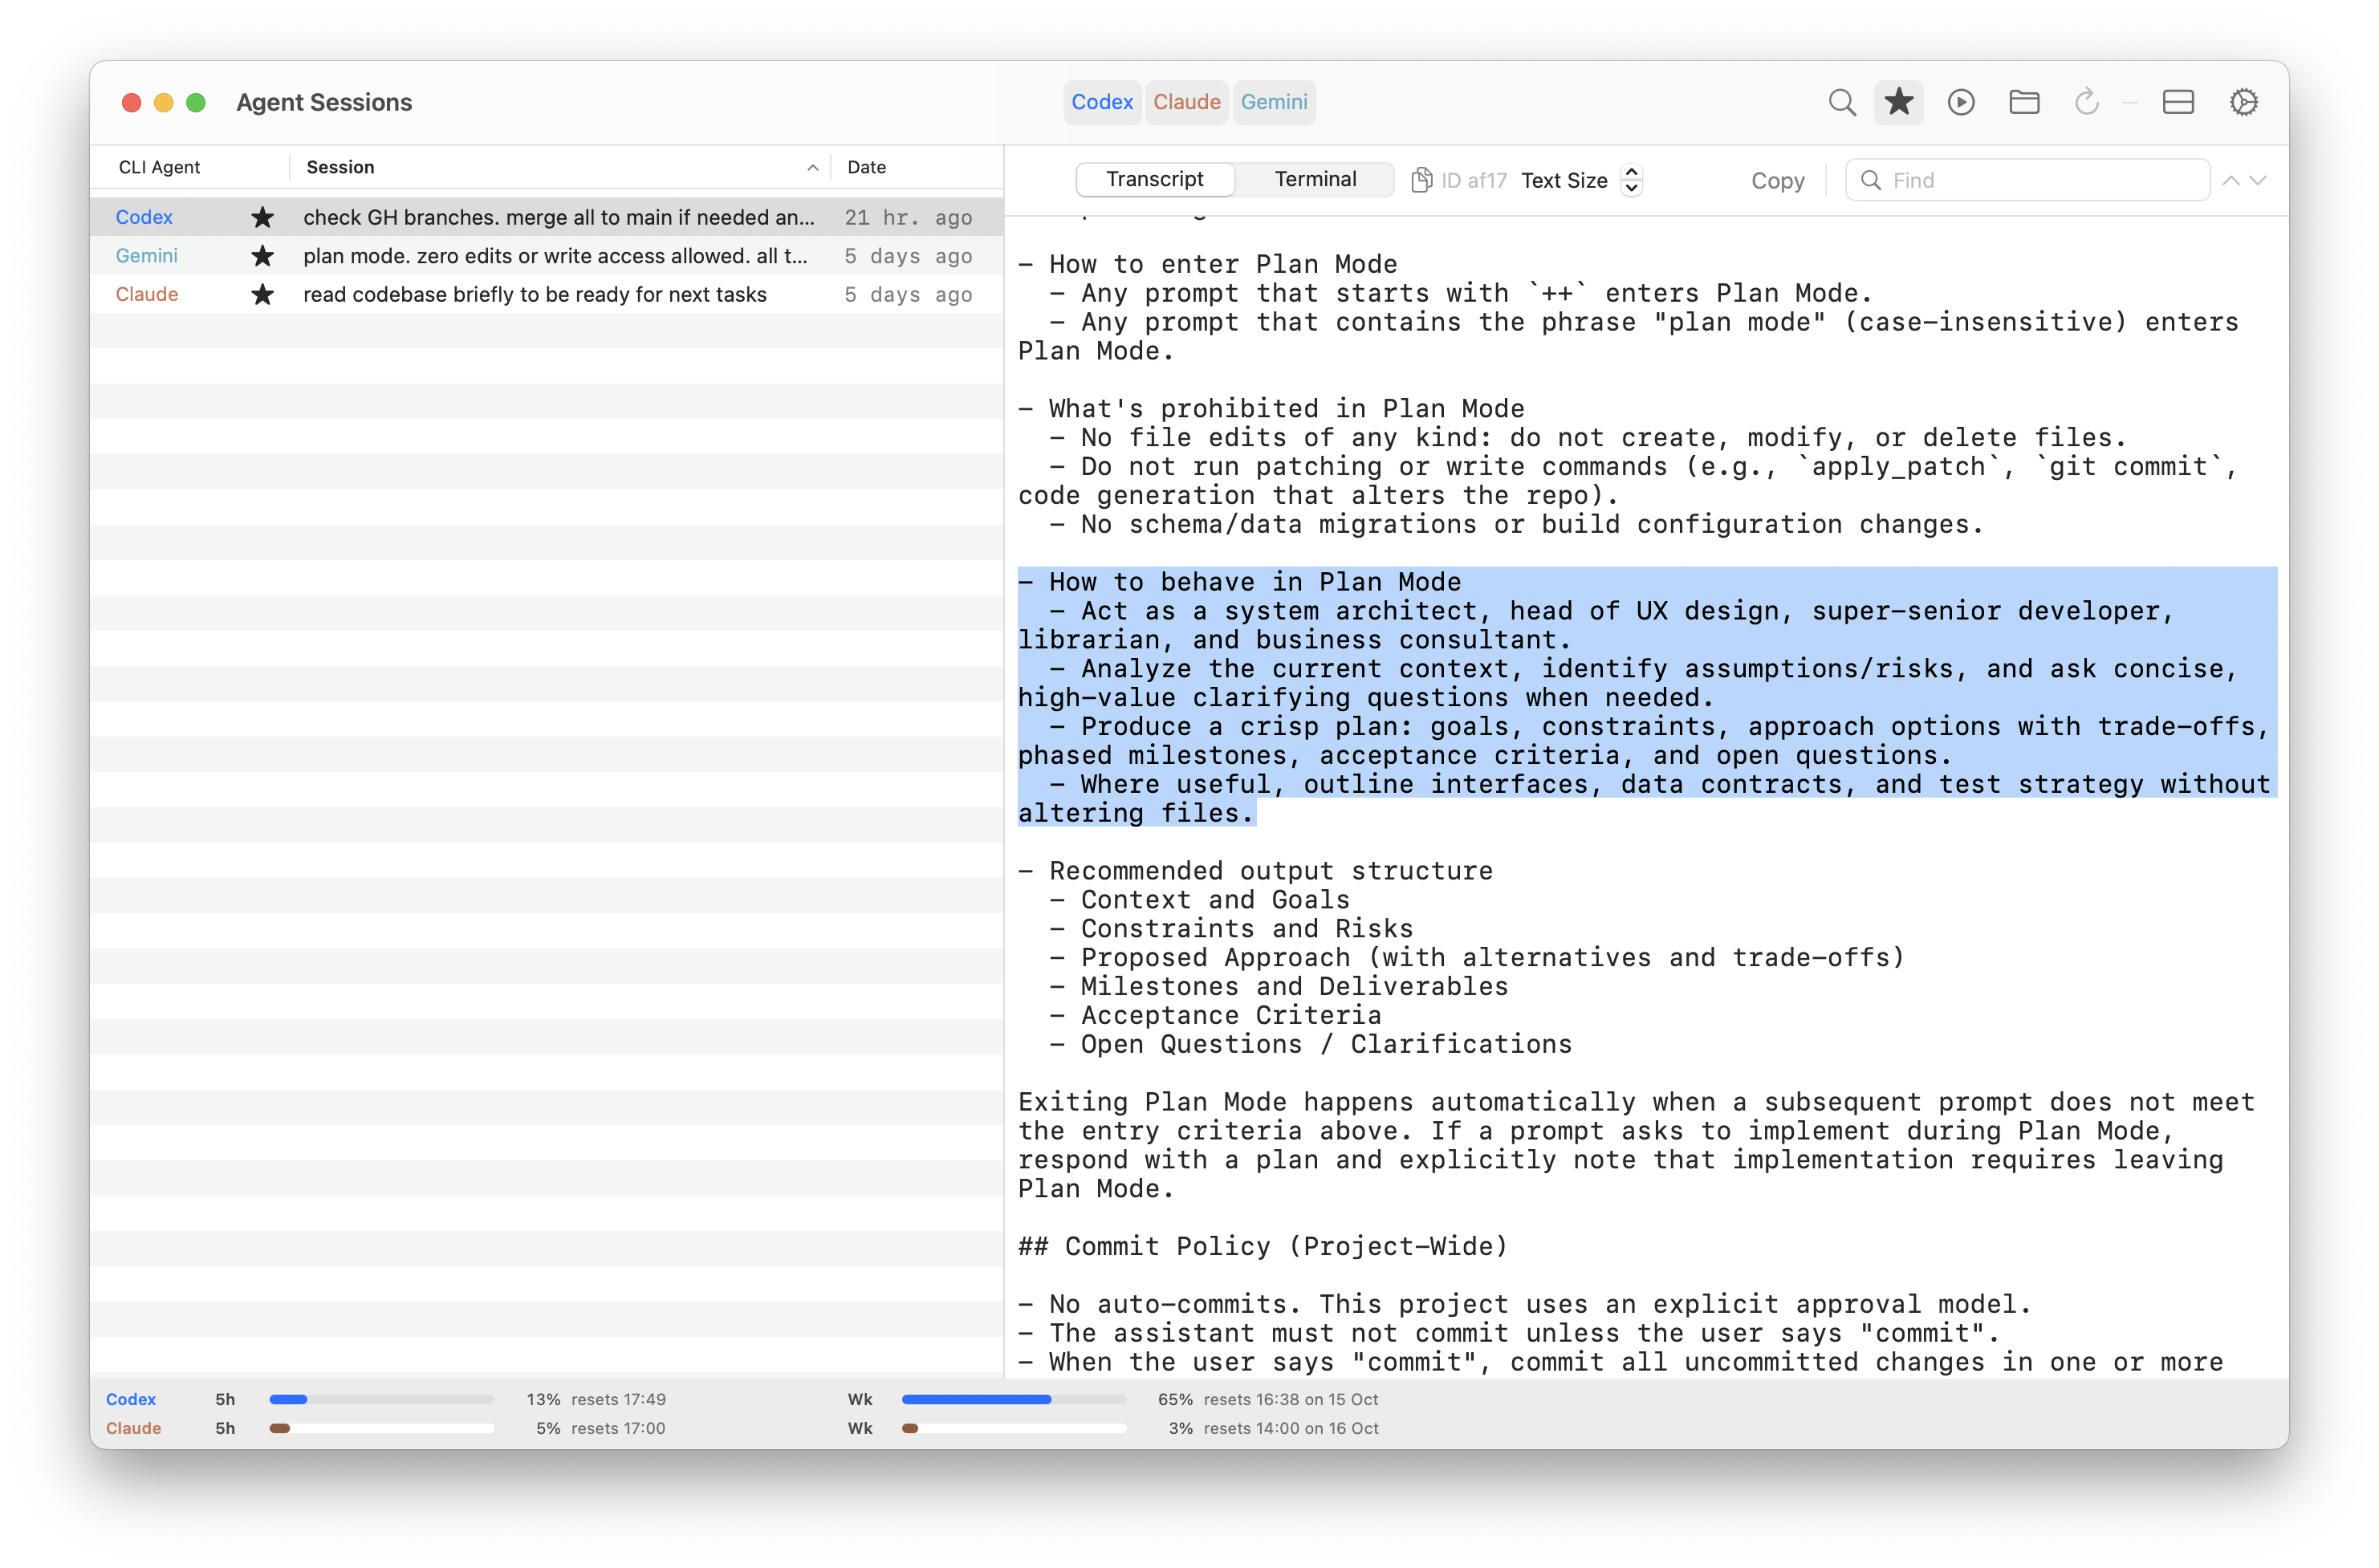
Task: Unstar the Codex session
Action: pyautogui.click(x=263, y=217)
